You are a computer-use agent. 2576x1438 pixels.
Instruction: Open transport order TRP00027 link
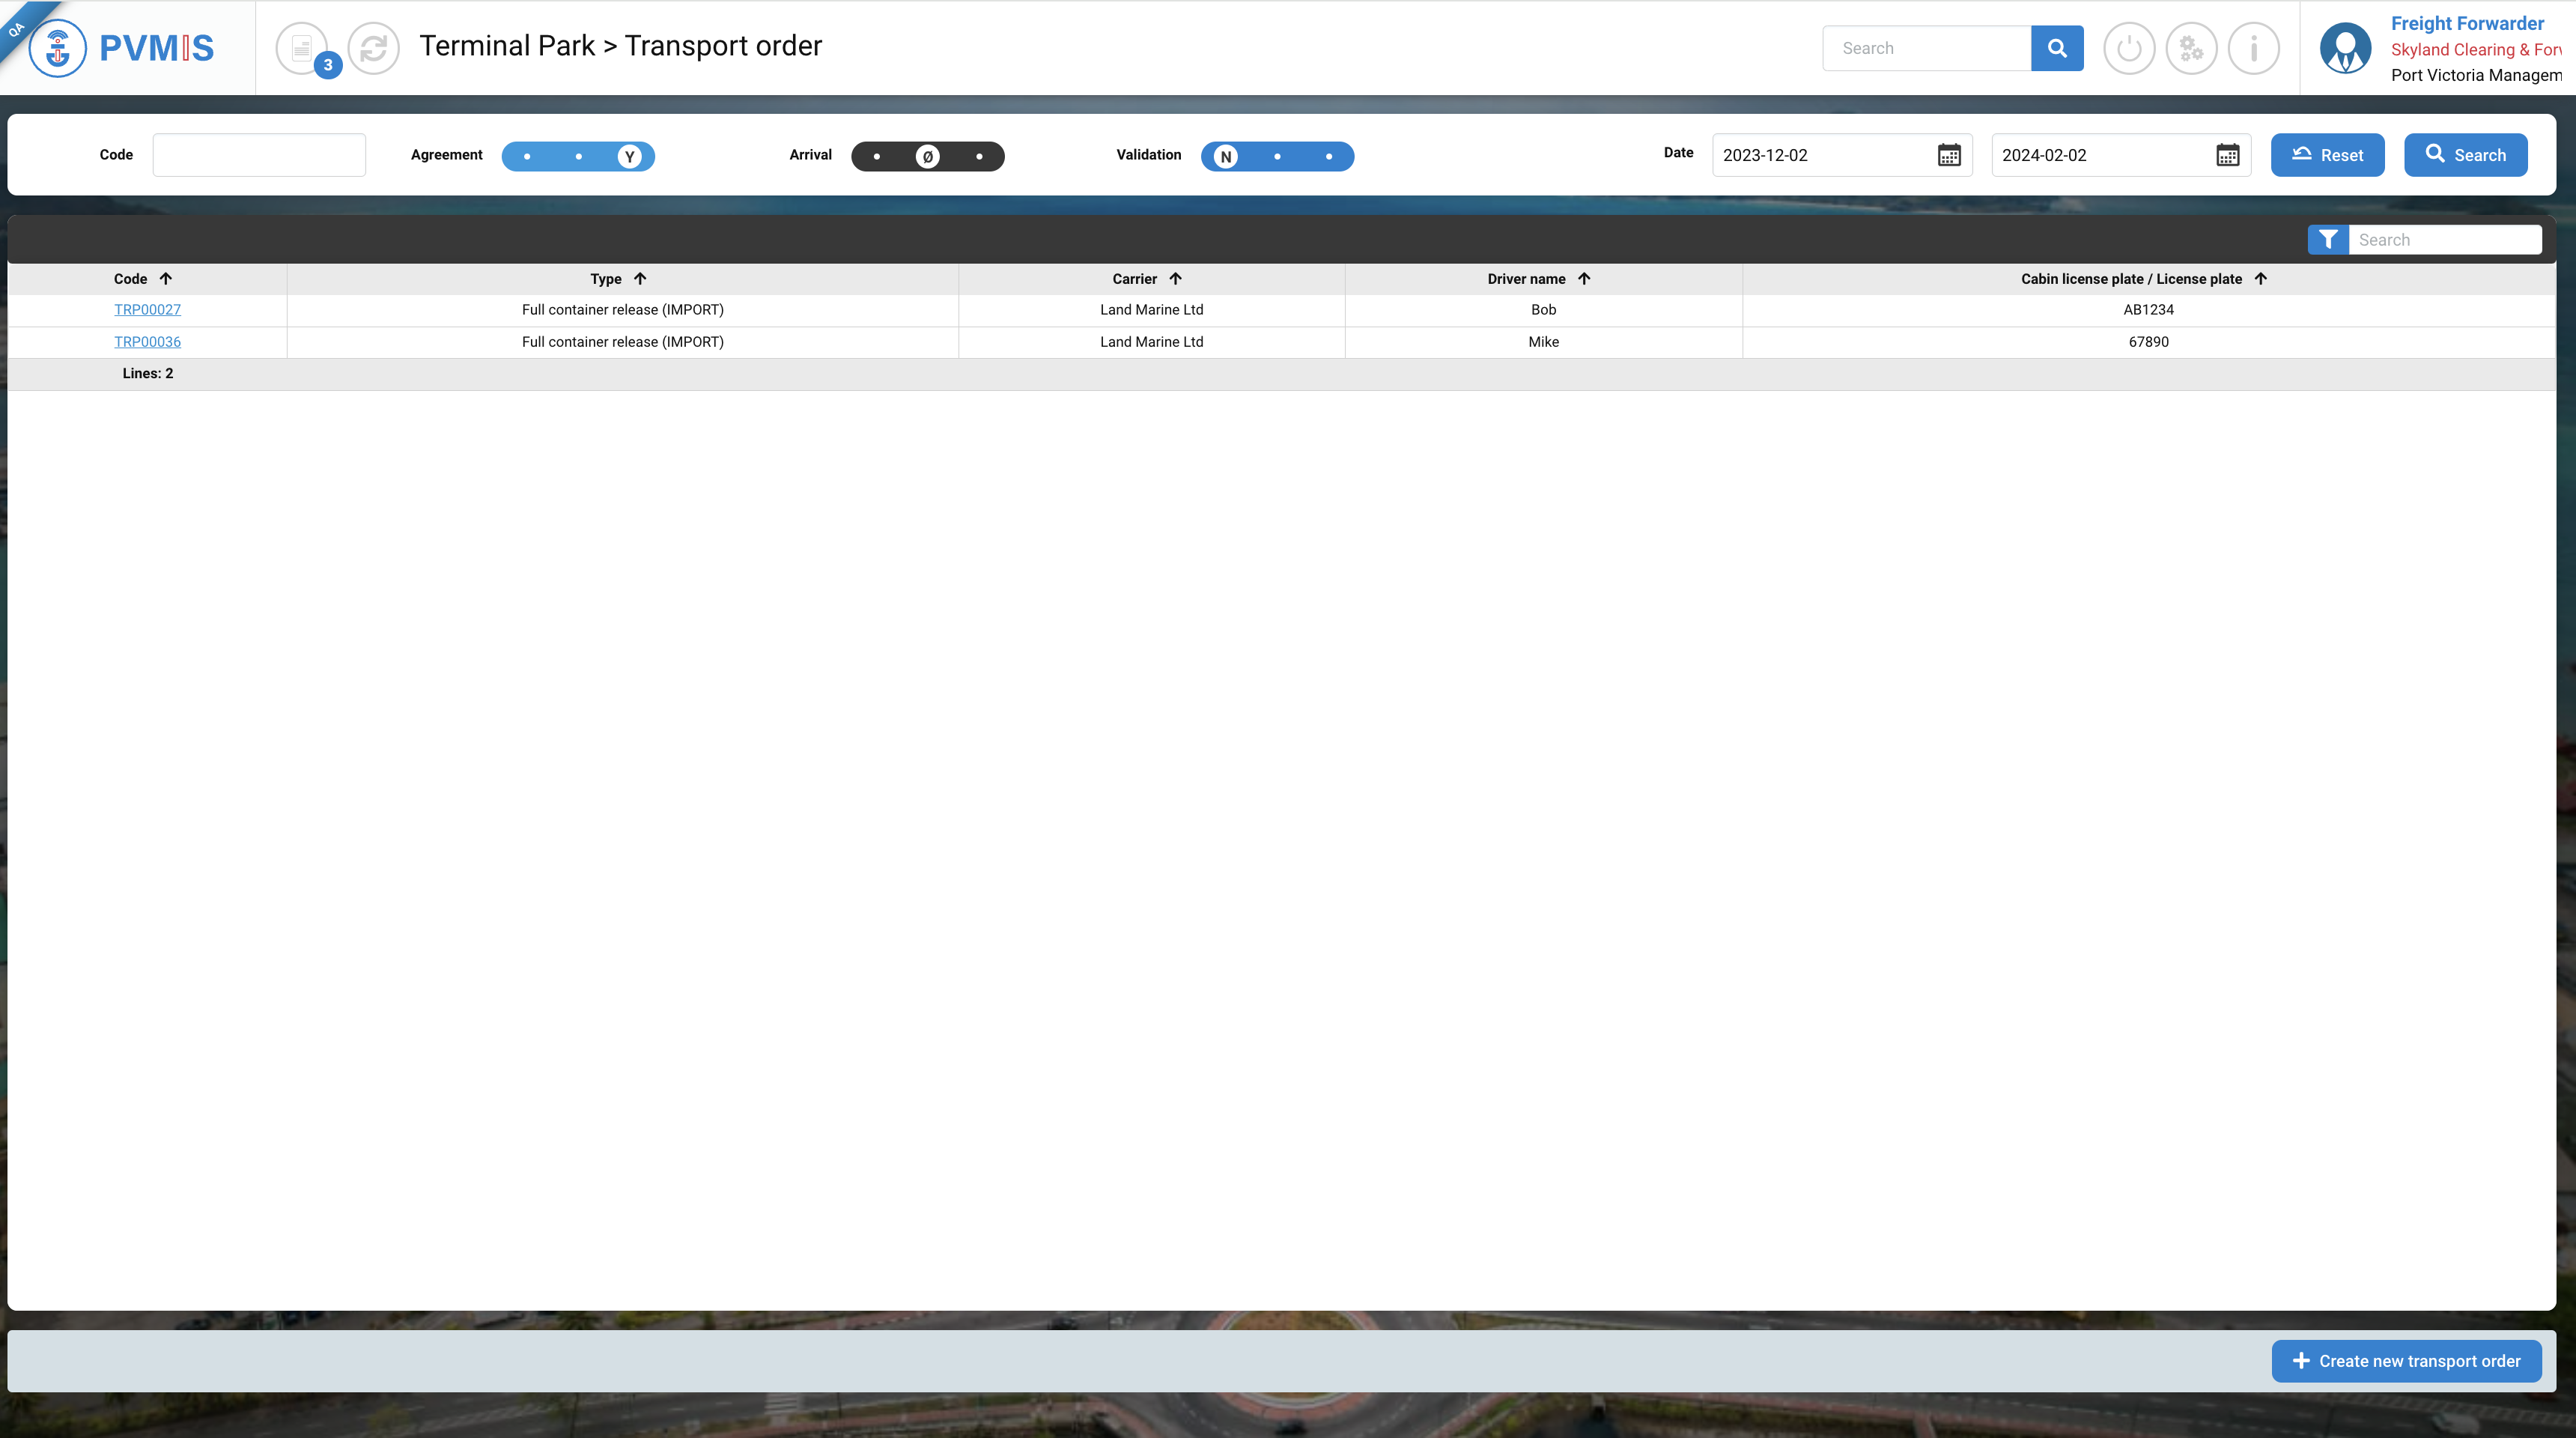(147, 310)
